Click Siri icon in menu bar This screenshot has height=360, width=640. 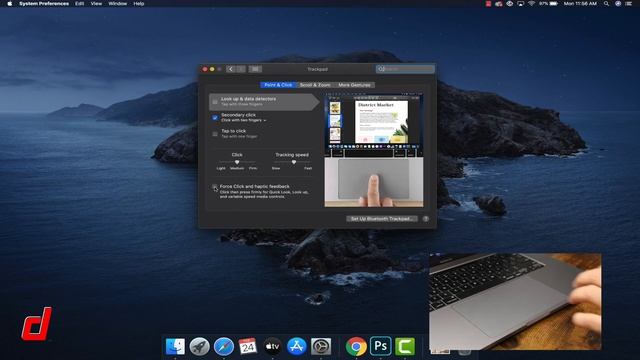(x=618, y=4)
